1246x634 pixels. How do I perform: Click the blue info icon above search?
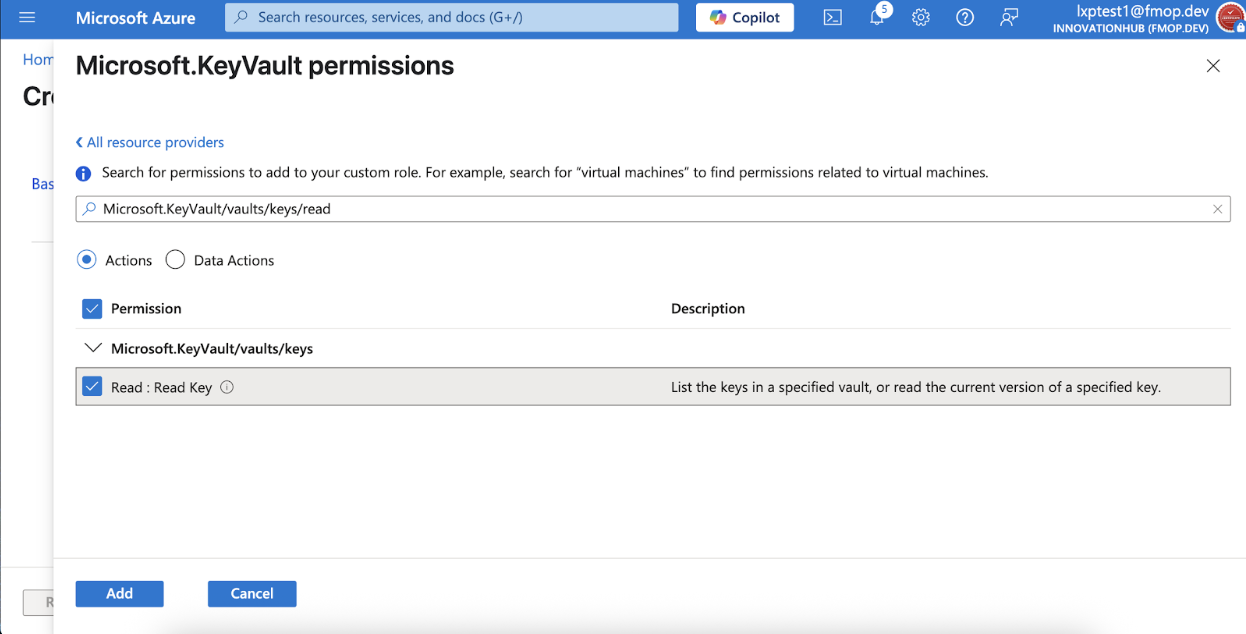tap(84, 173)
